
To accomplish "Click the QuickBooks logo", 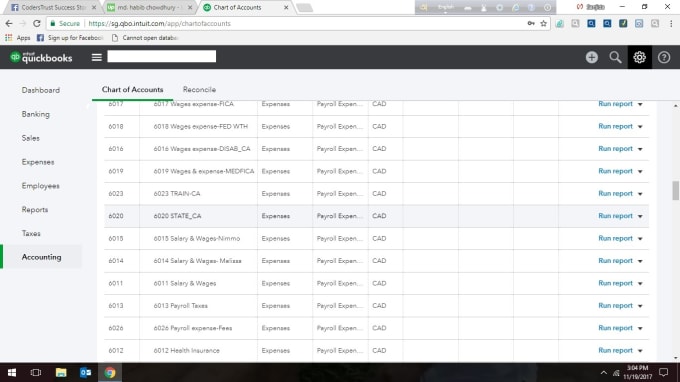I will 41,57.
